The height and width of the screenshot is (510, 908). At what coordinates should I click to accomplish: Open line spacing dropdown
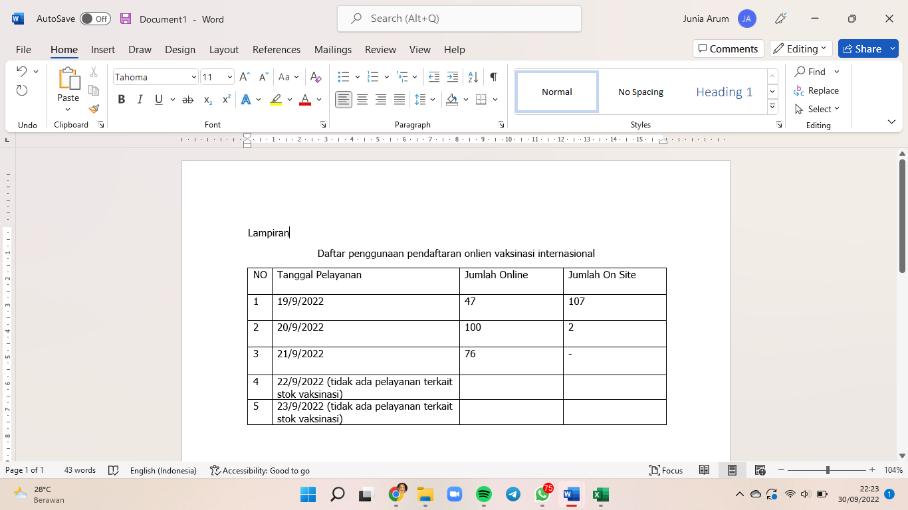(433, 100)
